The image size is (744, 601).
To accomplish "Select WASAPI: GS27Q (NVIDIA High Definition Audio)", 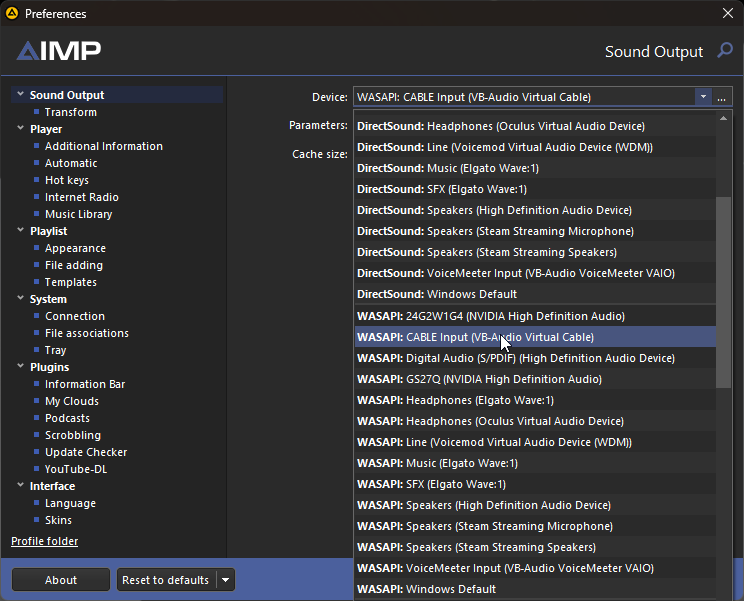I will pos(535,379).
